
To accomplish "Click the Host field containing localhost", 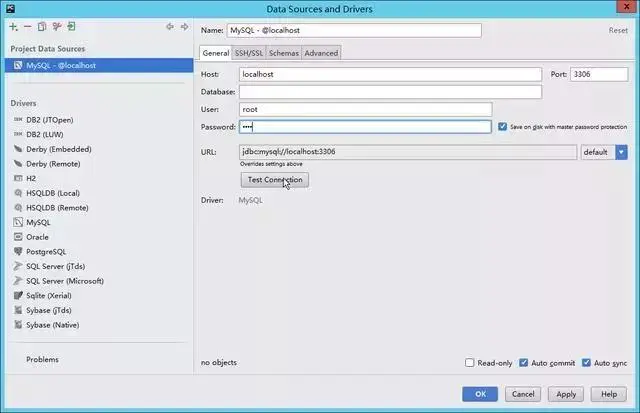I will coord(390,74).
